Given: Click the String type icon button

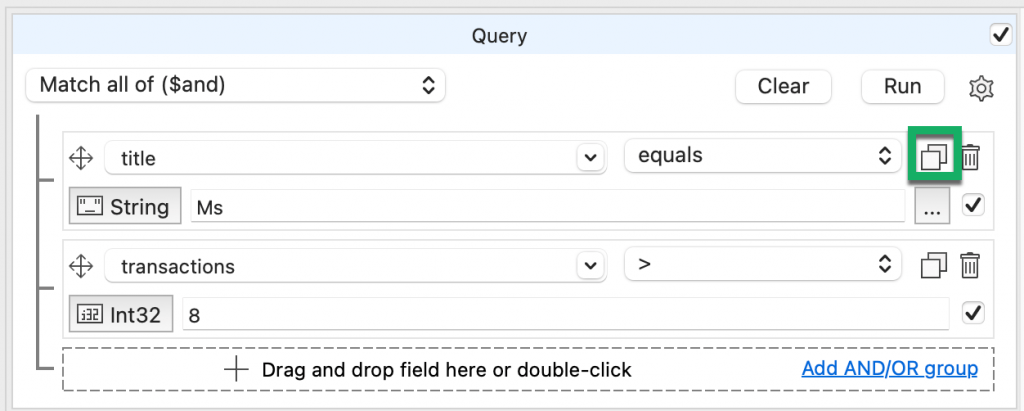Looking at the screenshot, I should tap(126, 207).
